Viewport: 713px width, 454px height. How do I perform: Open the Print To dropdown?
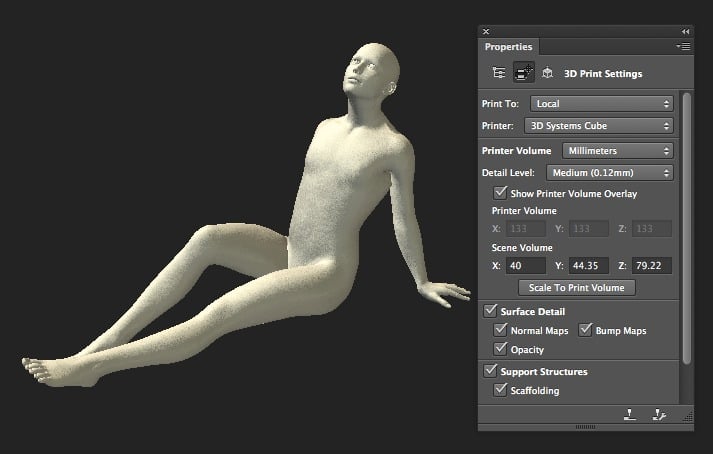(x=601, y=103)
